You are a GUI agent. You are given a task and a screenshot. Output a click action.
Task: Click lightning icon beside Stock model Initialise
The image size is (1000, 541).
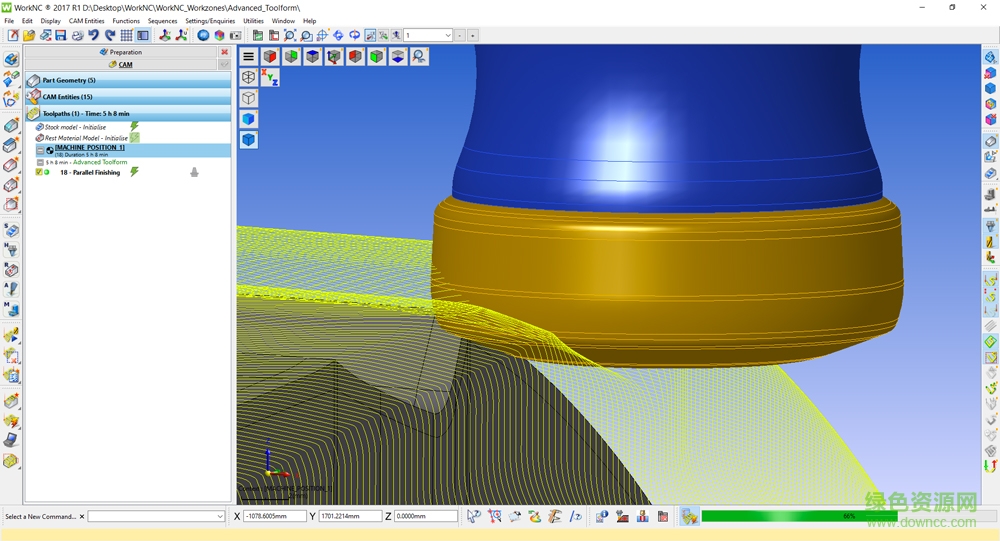click(x=135, y=127)
